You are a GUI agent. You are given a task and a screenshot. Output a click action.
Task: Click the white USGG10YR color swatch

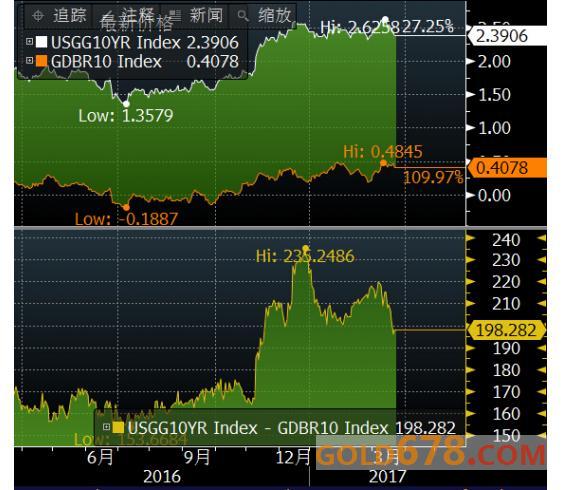click(x=42, y=42)
